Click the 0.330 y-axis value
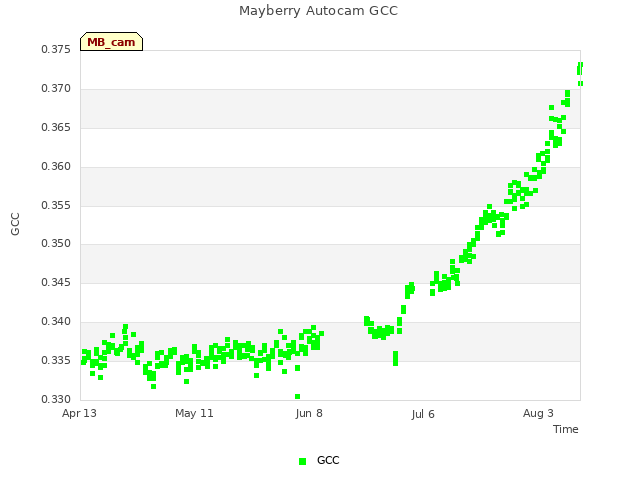The height and width of the screenshot is (480, 640). pos(56,399)
